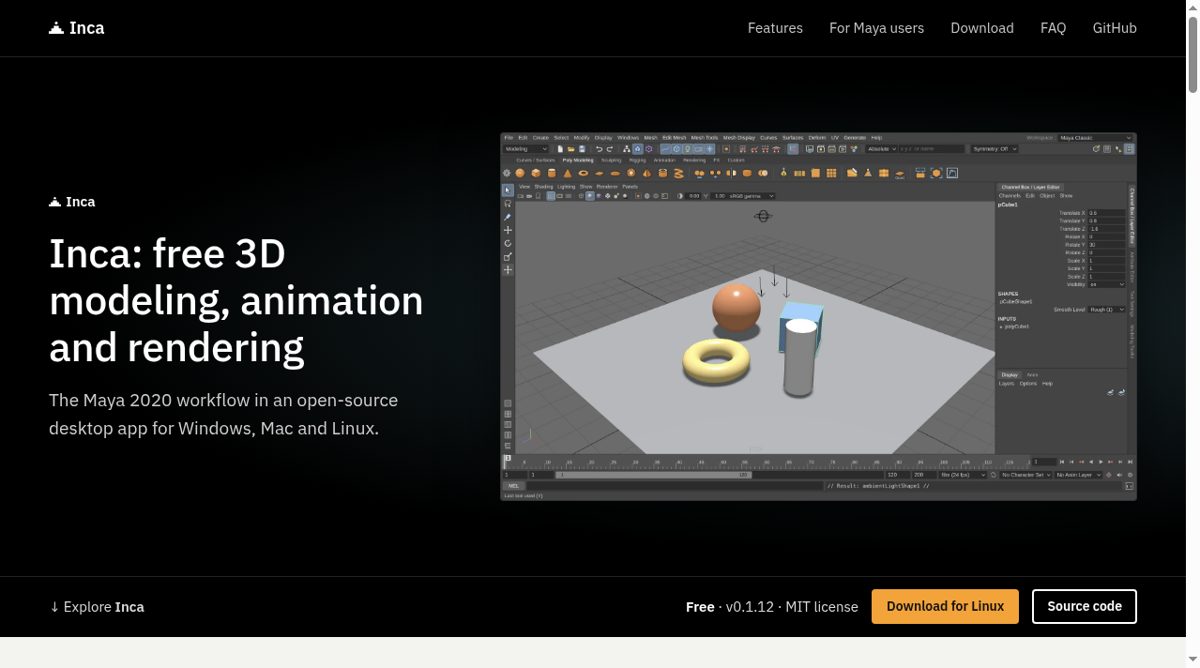Open the Features nav link
This screenshot has height=668, width=1200.
coord(775,28)
